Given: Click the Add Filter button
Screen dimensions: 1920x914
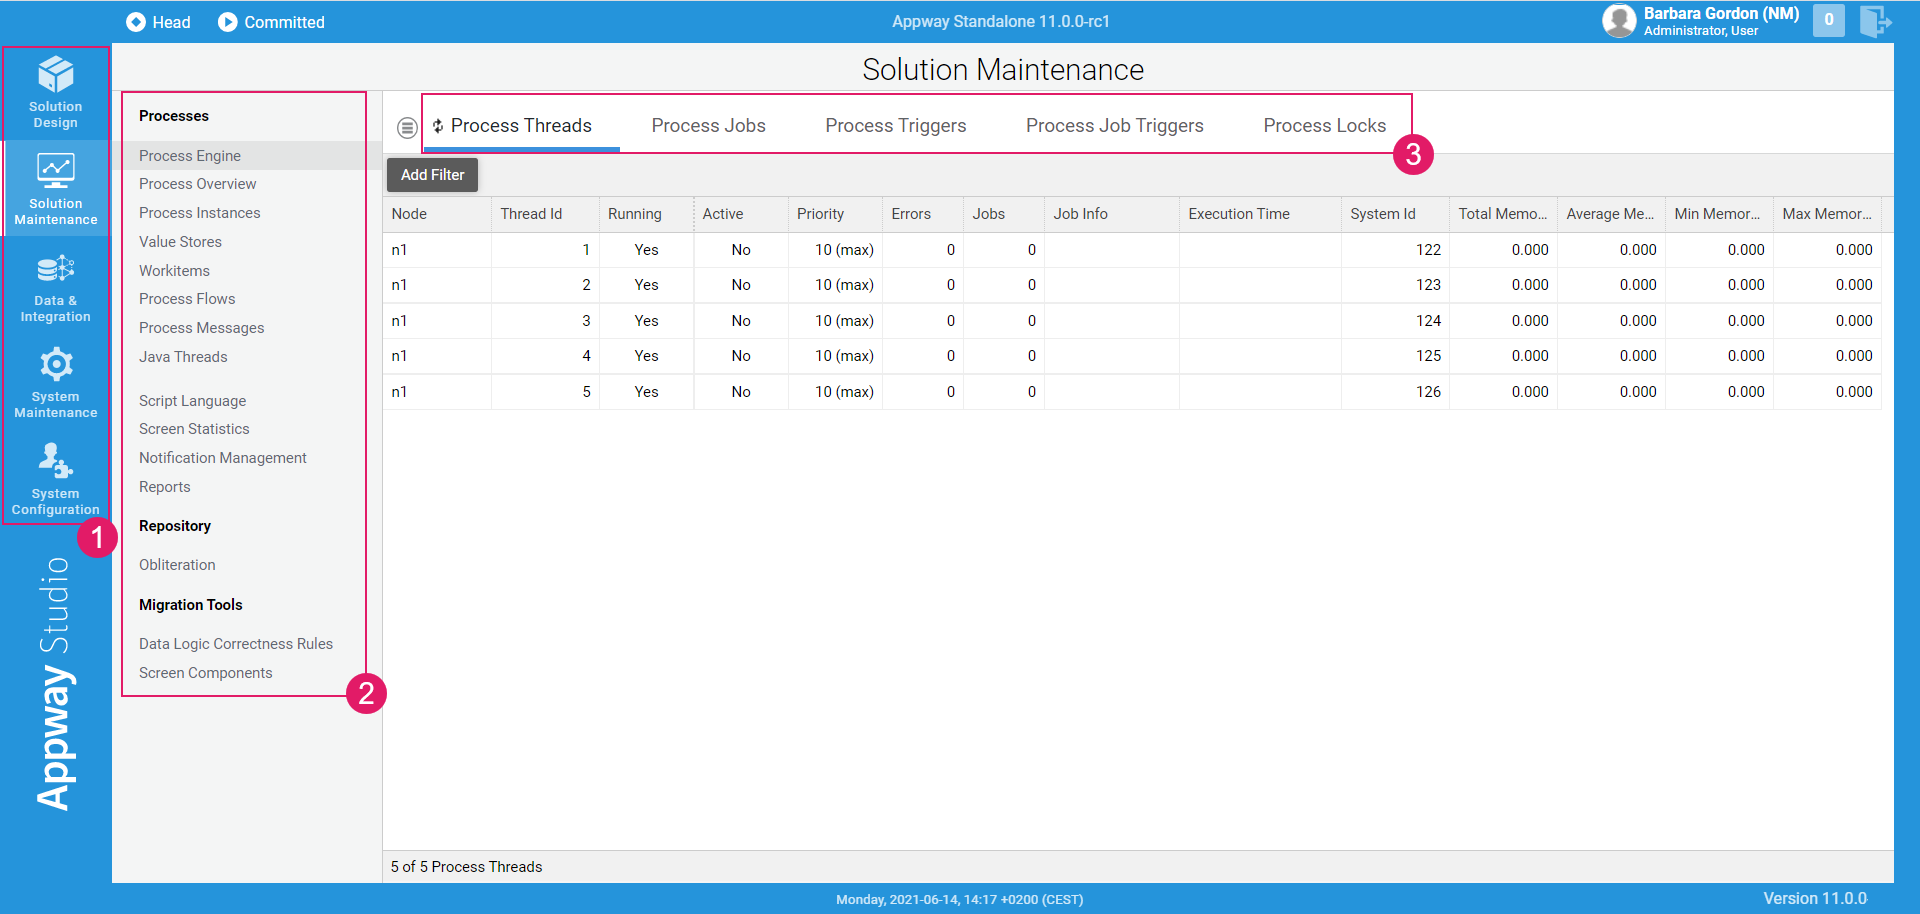Looking at the screenshot, I should pos(432,175).
